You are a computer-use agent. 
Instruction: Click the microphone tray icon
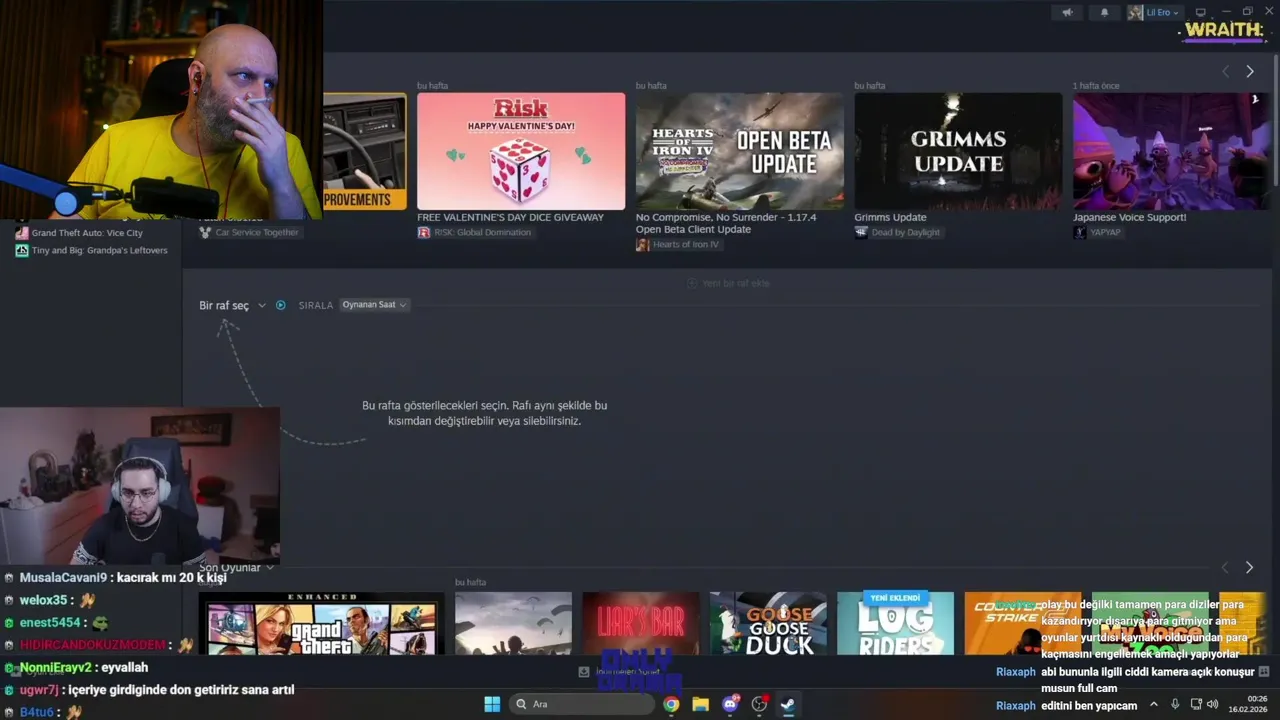1175,704
